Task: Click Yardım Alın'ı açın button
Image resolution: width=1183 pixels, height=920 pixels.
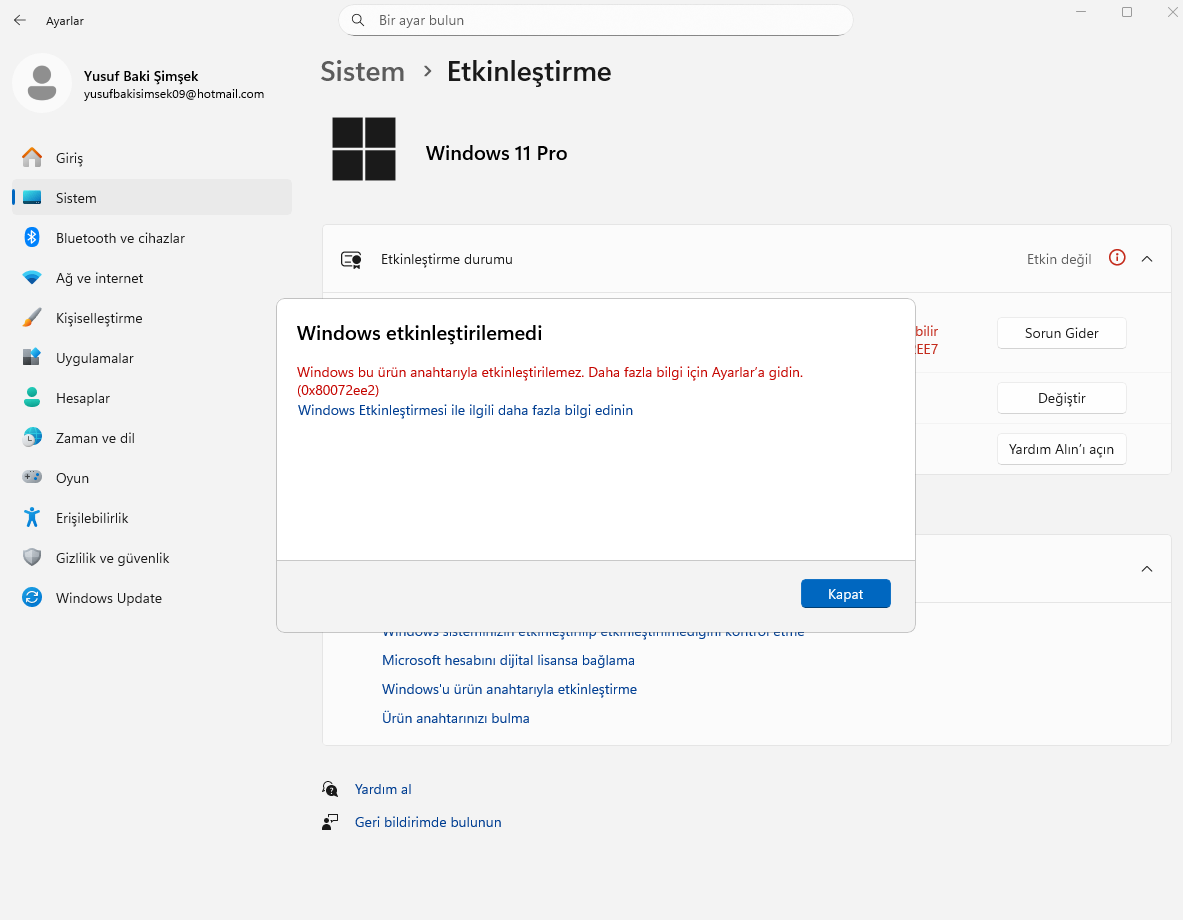Action: 1062,449
